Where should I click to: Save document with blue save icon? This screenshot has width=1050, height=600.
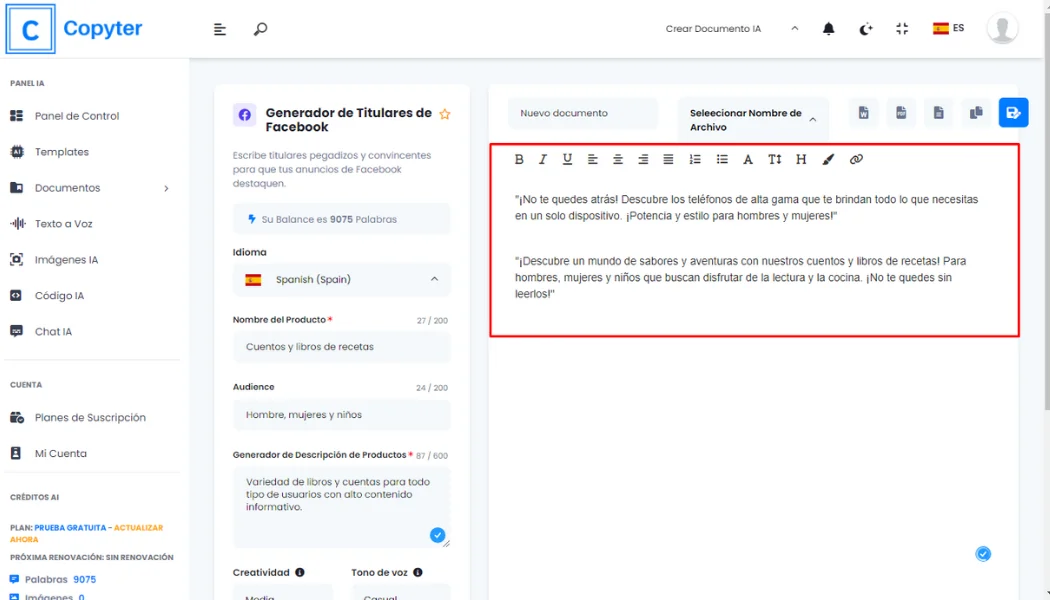1013,113
